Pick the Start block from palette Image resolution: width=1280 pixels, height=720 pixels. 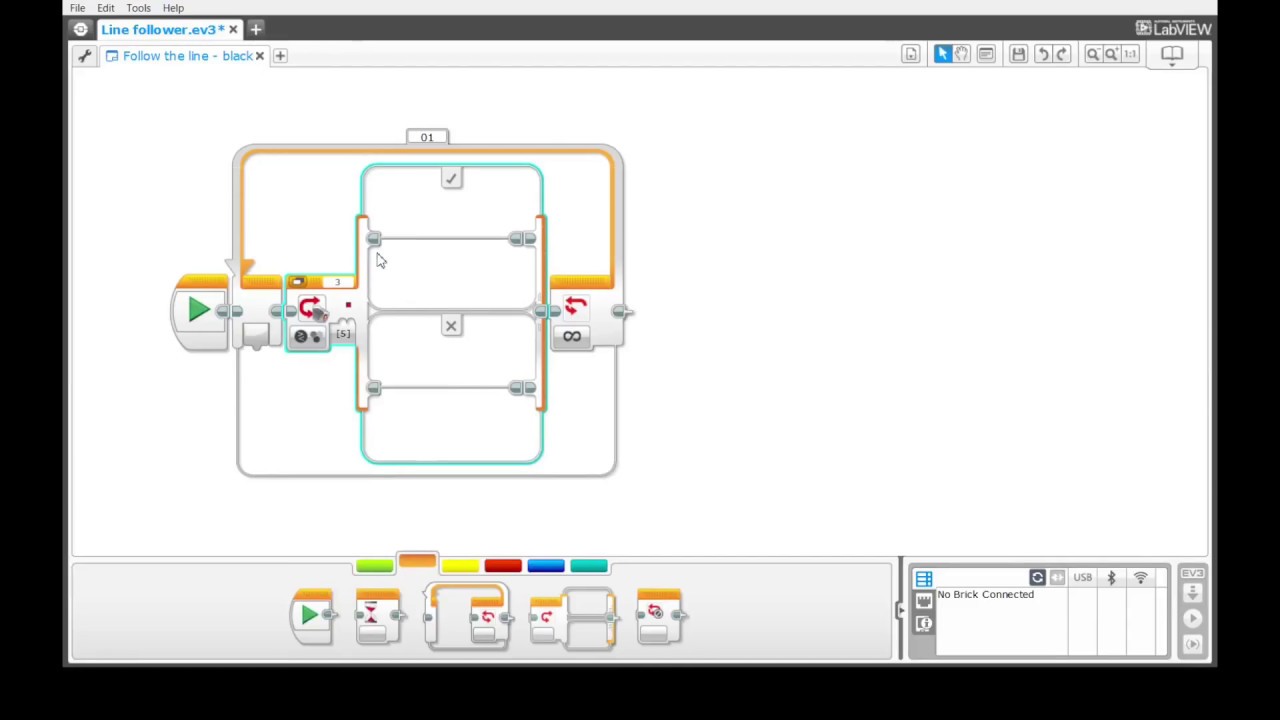(x=312, y=616)
